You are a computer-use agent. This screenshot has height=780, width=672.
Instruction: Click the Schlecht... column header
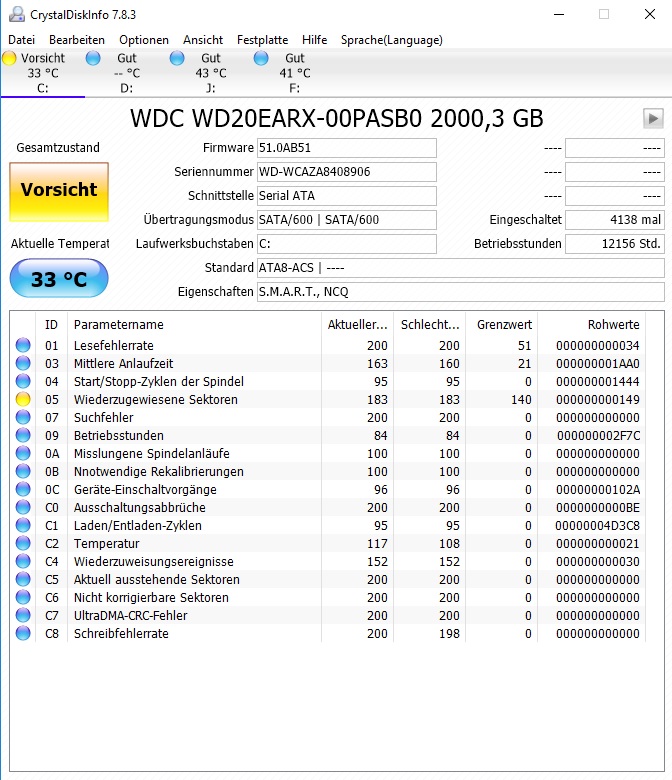coord(430,324)
